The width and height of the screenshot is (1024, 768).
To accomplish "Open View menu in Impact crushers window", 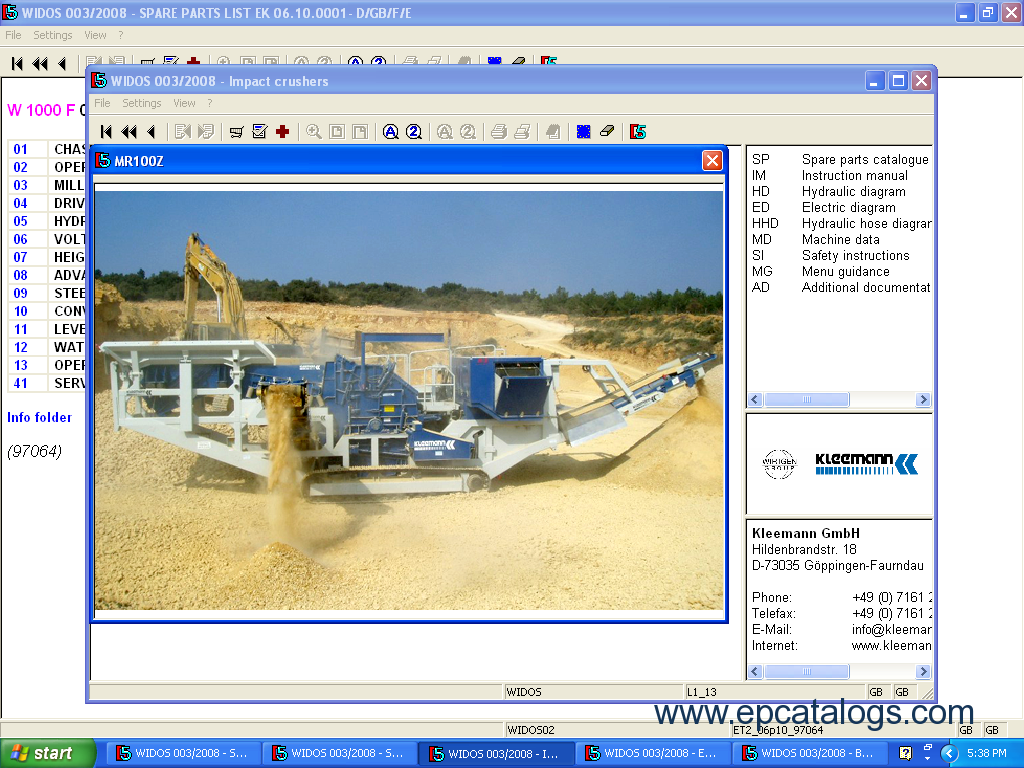I will pyautogui.click(x=184, y=103).
